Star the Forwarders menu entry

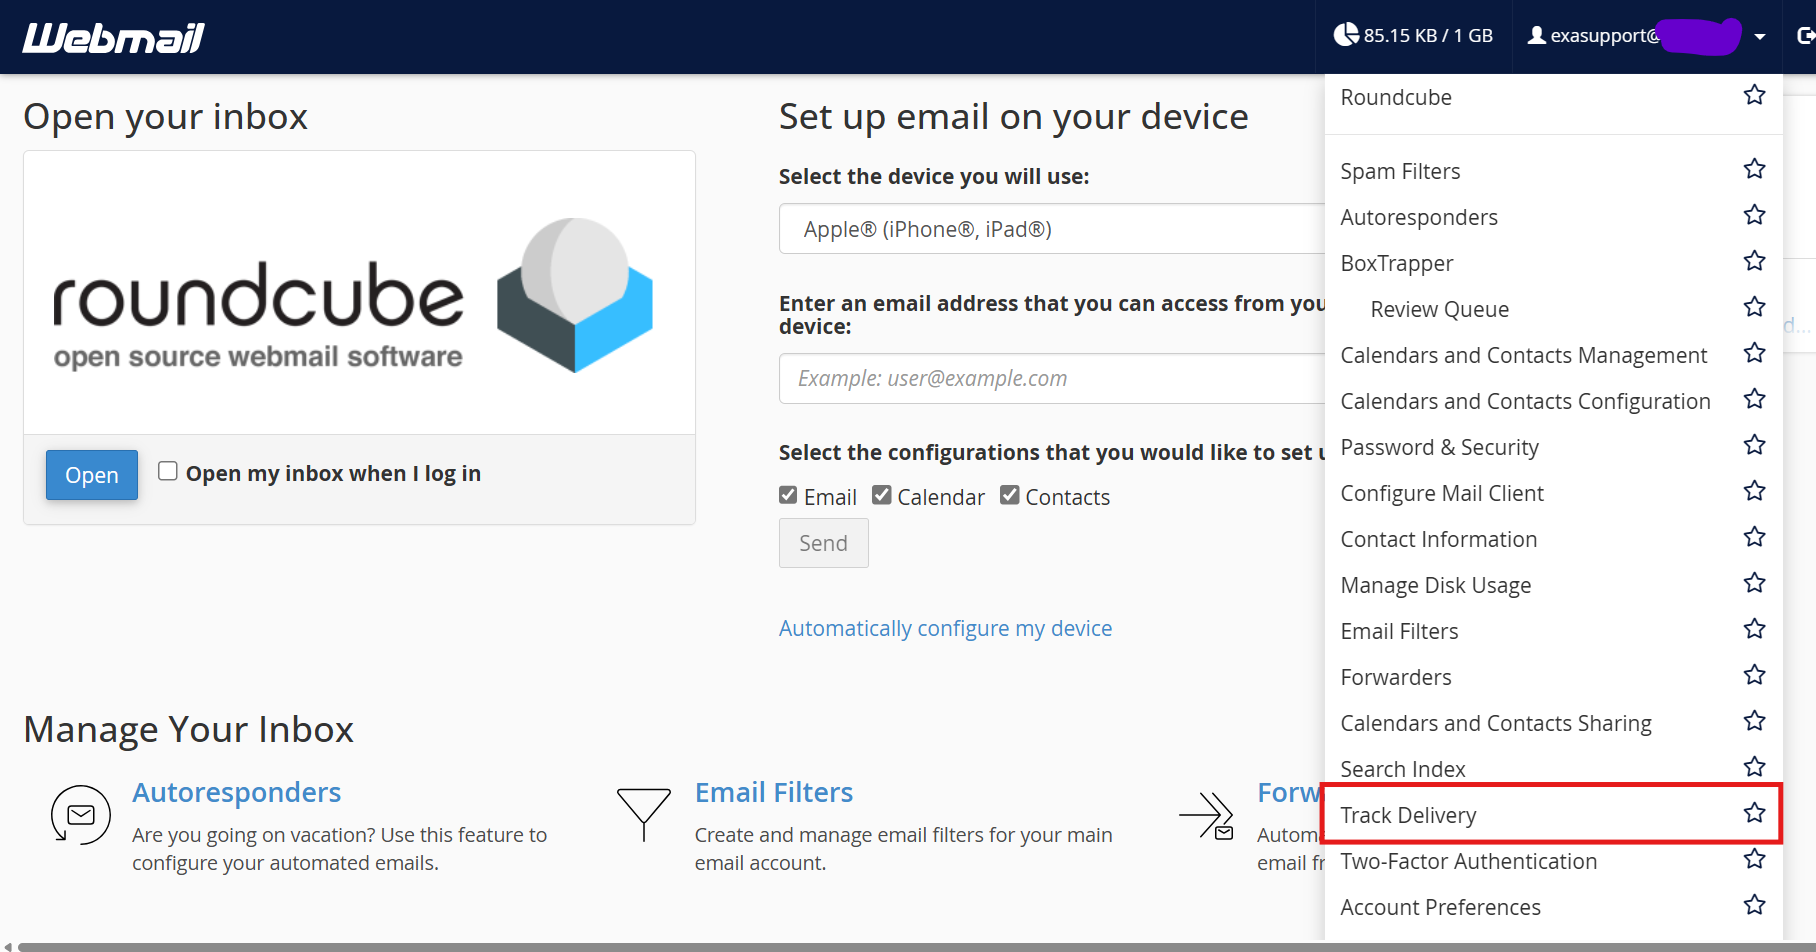[x=1754, y=675]
